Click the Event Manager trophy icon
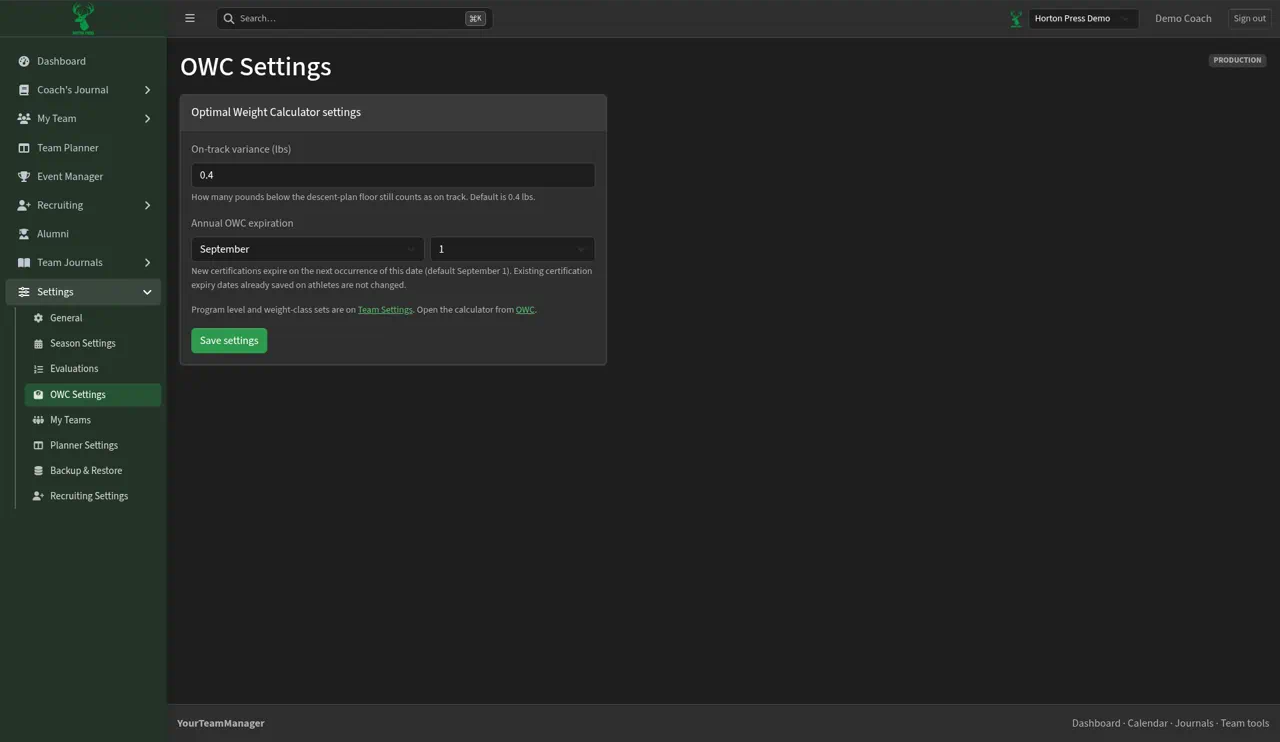The height and width of the screenshot is (742, 1280). pyautogui.click(x=24, y=176)
